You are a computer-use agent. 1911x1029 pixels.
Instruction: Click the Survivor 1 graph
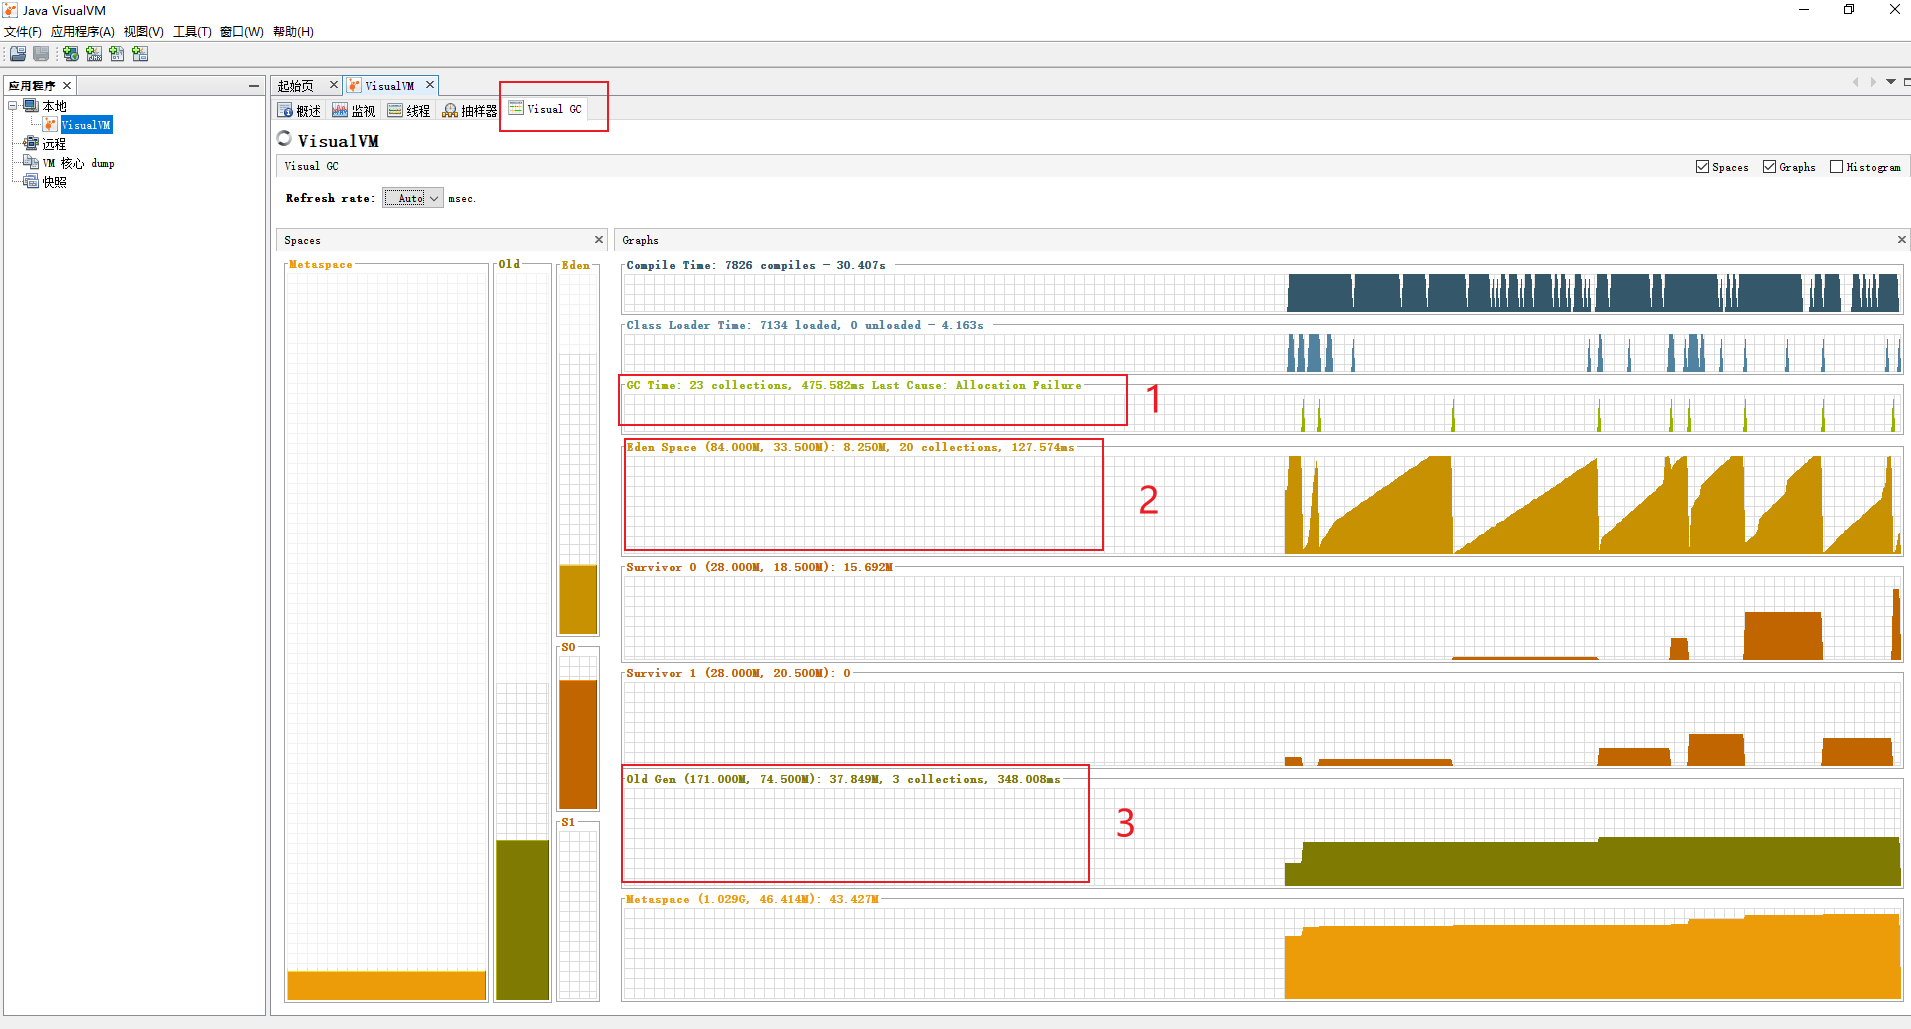tap(1262, 723)
